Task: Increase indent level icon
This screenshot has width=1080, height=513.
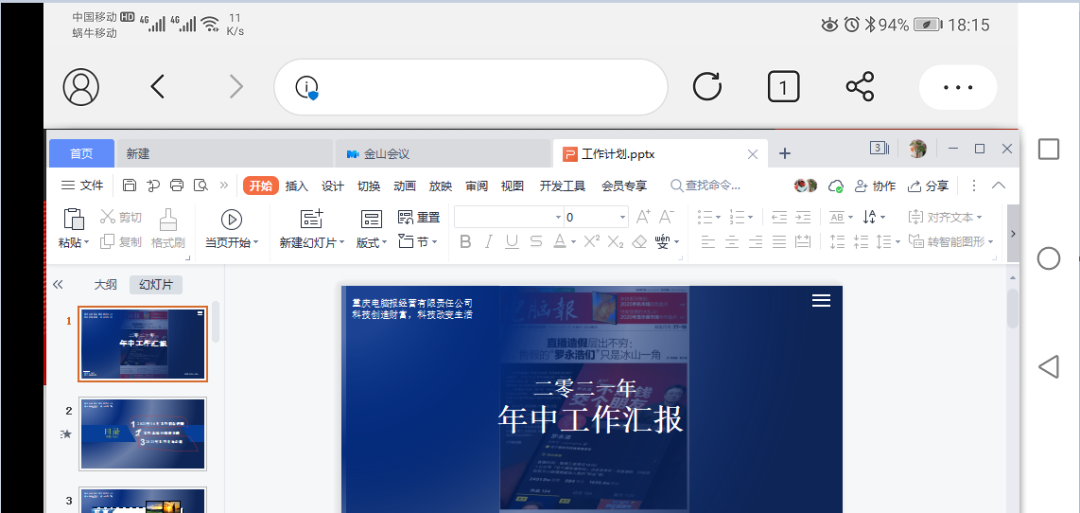Action: pos(803,217)
